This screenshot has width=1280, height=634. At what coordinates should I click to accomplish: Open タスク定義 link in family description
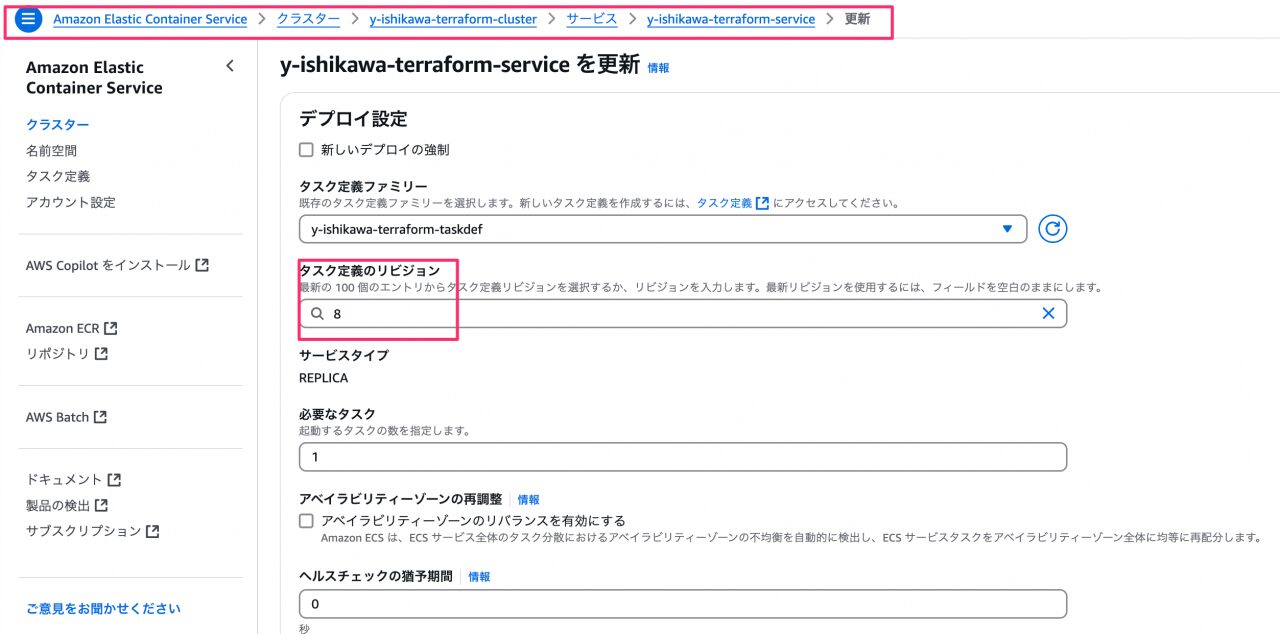tap(724, 202)
